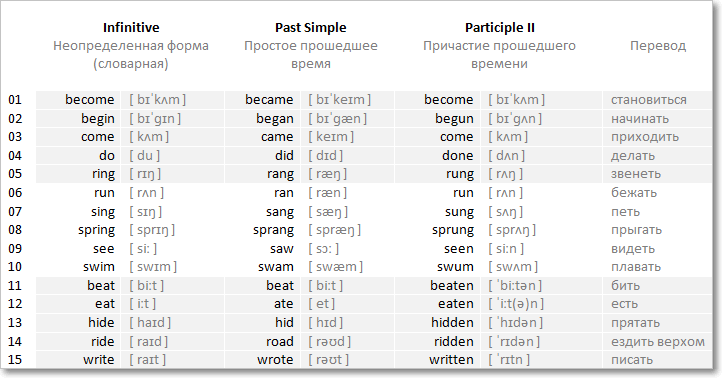Click the Перевод column header
Viewport: 722px width, 378px height.
click(658, 46)
